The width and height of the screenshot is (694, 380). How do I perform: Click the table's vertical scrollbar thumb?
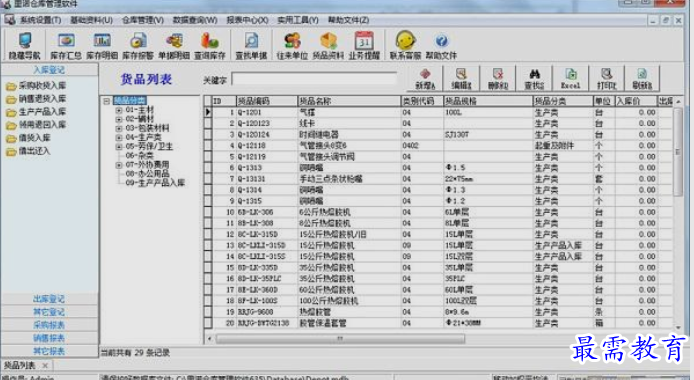(678, 152)
